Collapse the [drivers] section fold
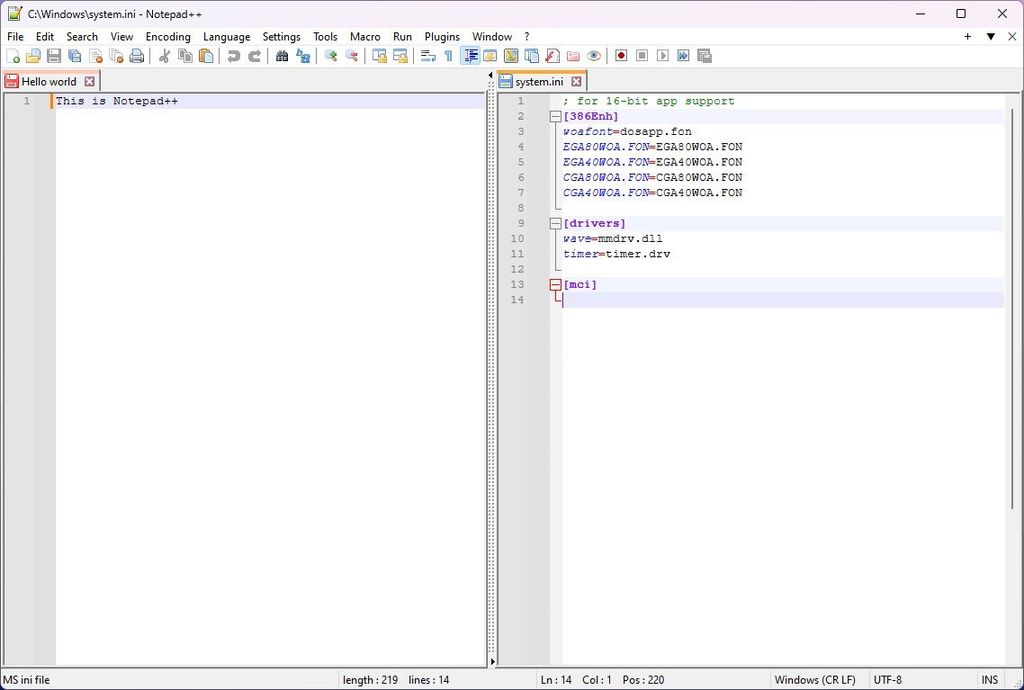The width and height of the screenshot is (1024, 690). click(x=556, y=223)
